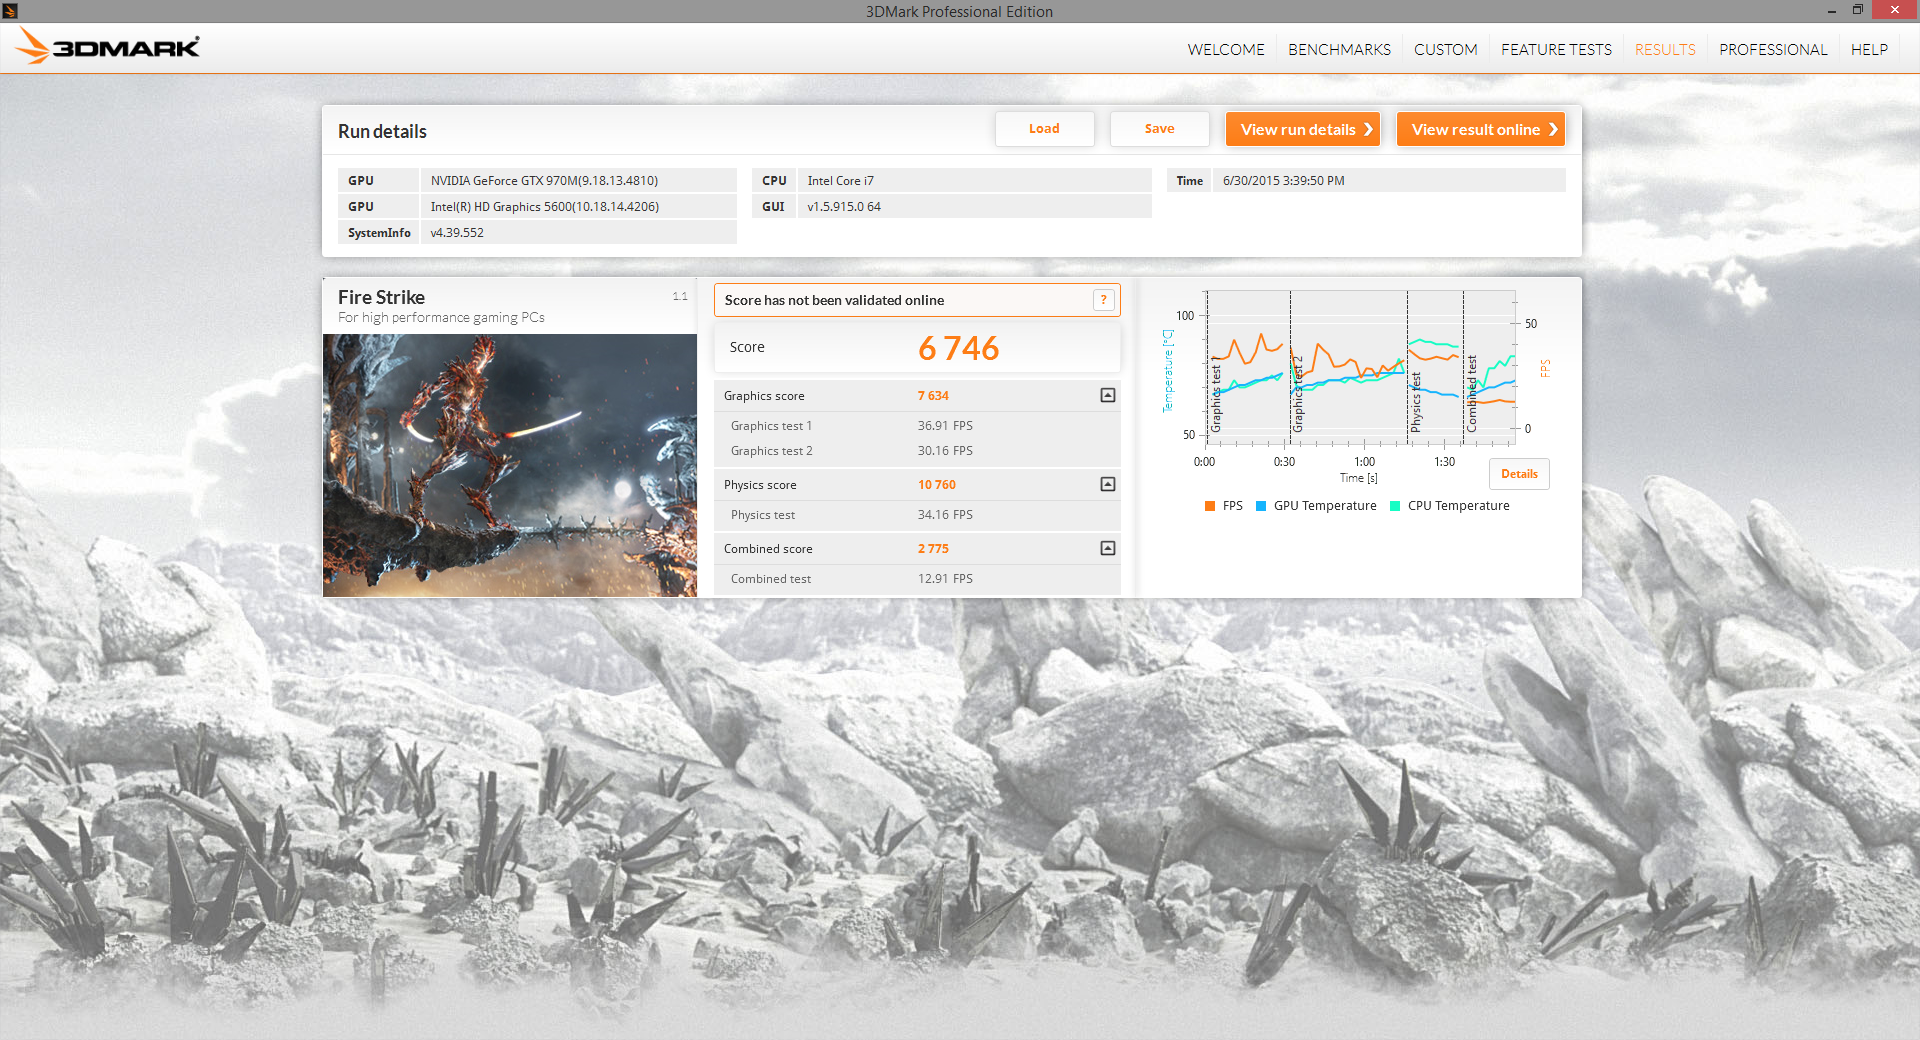The image size is (1920, 1040).
Task: Open the Help tab
Action: pyautogui.click(x=1869, y=49)
